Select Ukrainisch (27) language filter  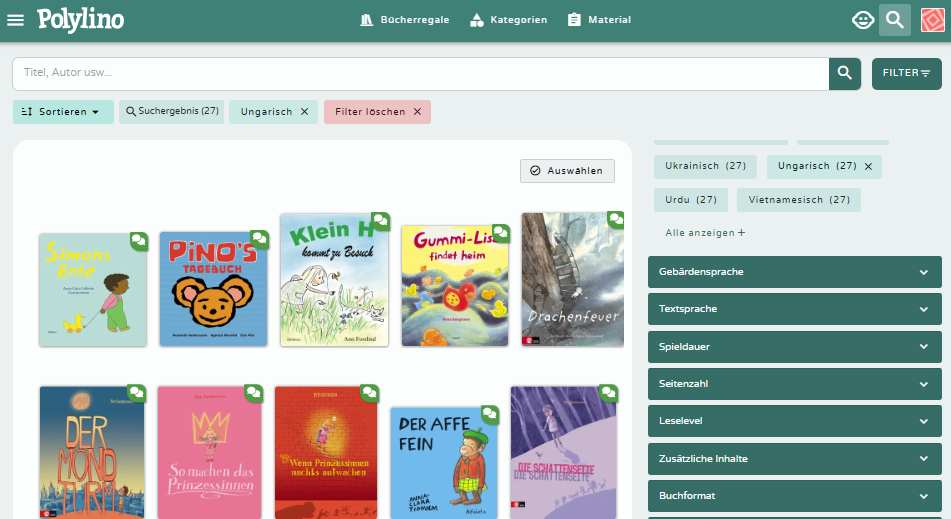click(x=705, y=166)
